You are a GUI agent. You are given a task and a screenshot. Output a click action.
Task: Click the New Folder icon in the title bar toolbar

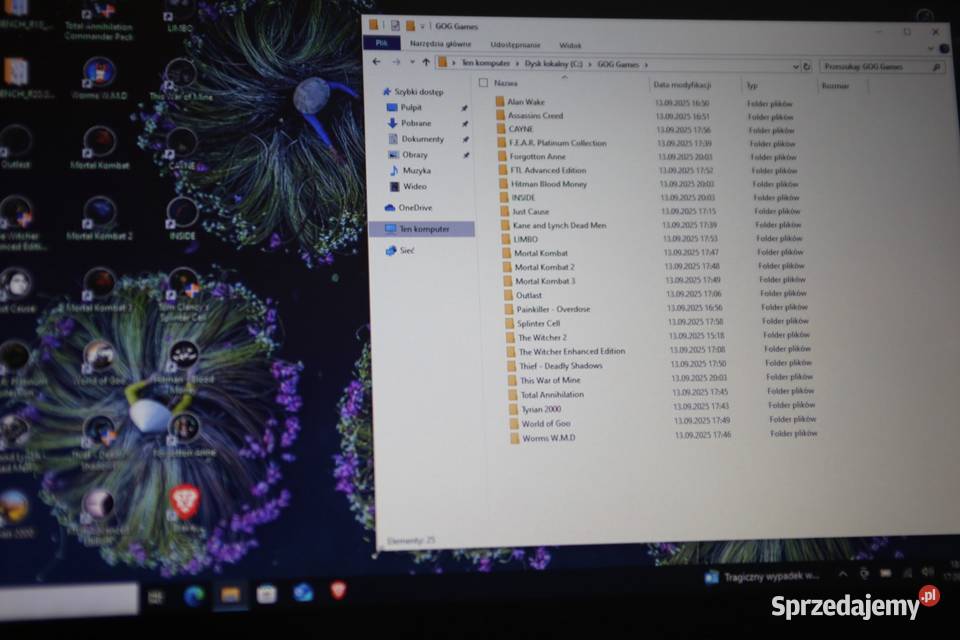coord(410,26)
